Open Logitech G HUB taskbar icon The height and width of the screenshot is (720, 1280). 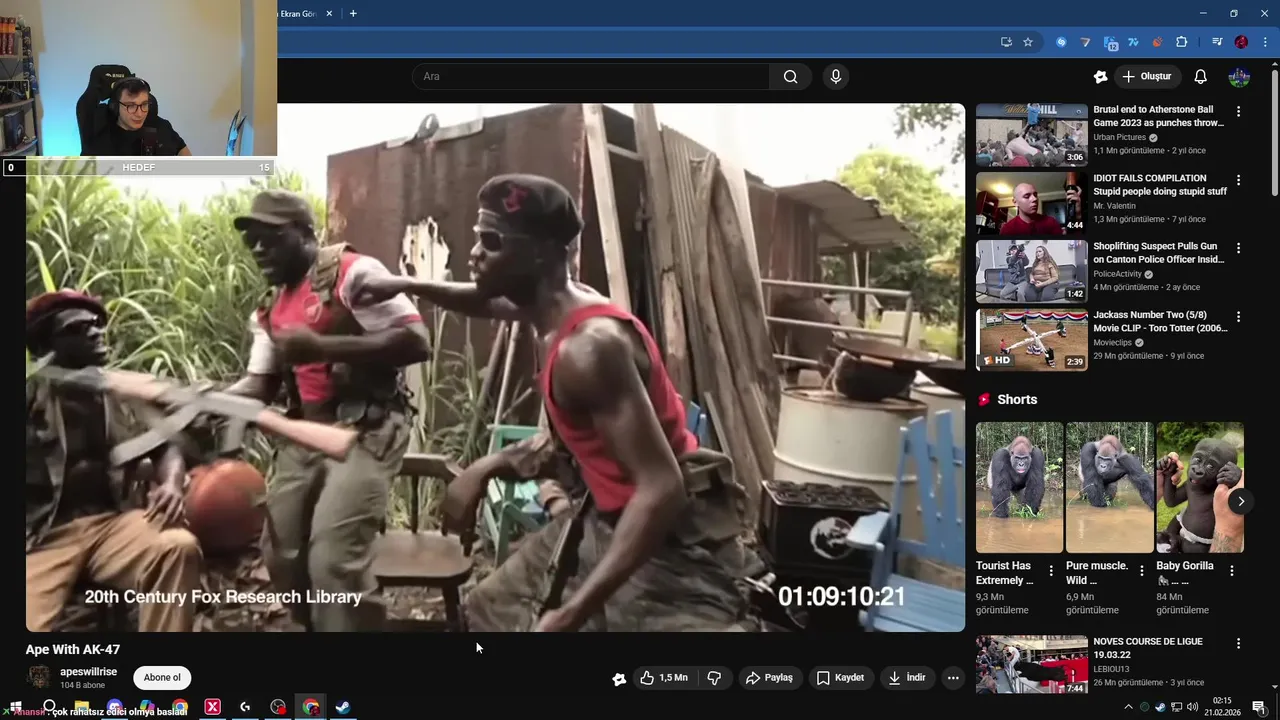[245, 707]
